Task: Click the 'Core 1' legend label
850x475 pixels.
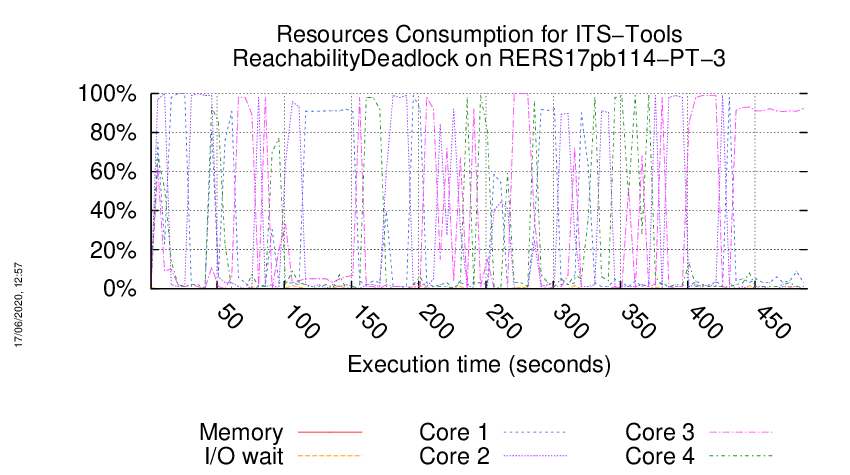Action: [x=454, y=432]
